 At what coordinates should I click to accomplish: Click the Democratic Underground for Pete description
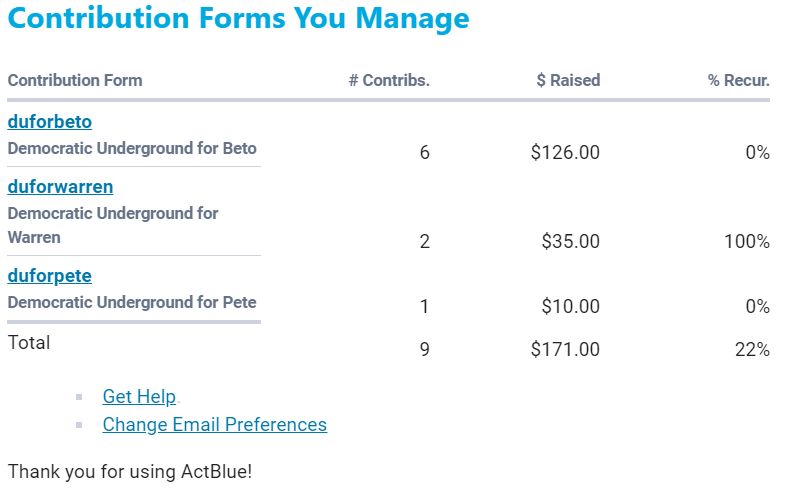pos(132,302)
